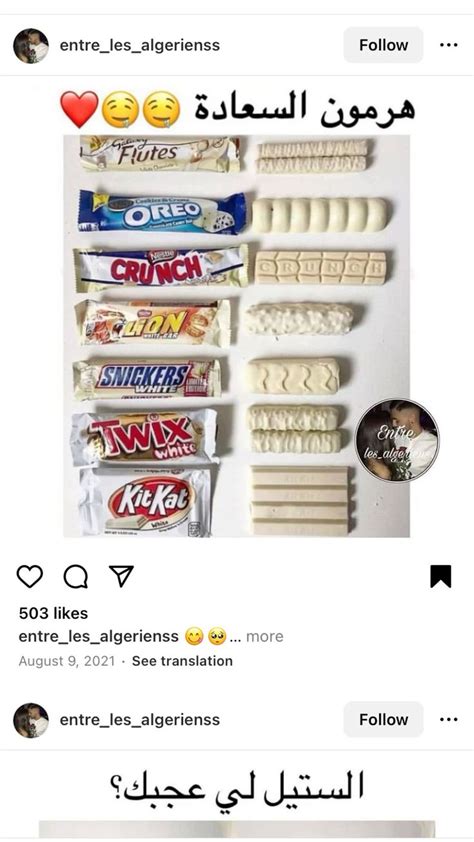Open the second post image below the Arabic title
Viewport: 474px width, 842px height.
tap(237, 831)
